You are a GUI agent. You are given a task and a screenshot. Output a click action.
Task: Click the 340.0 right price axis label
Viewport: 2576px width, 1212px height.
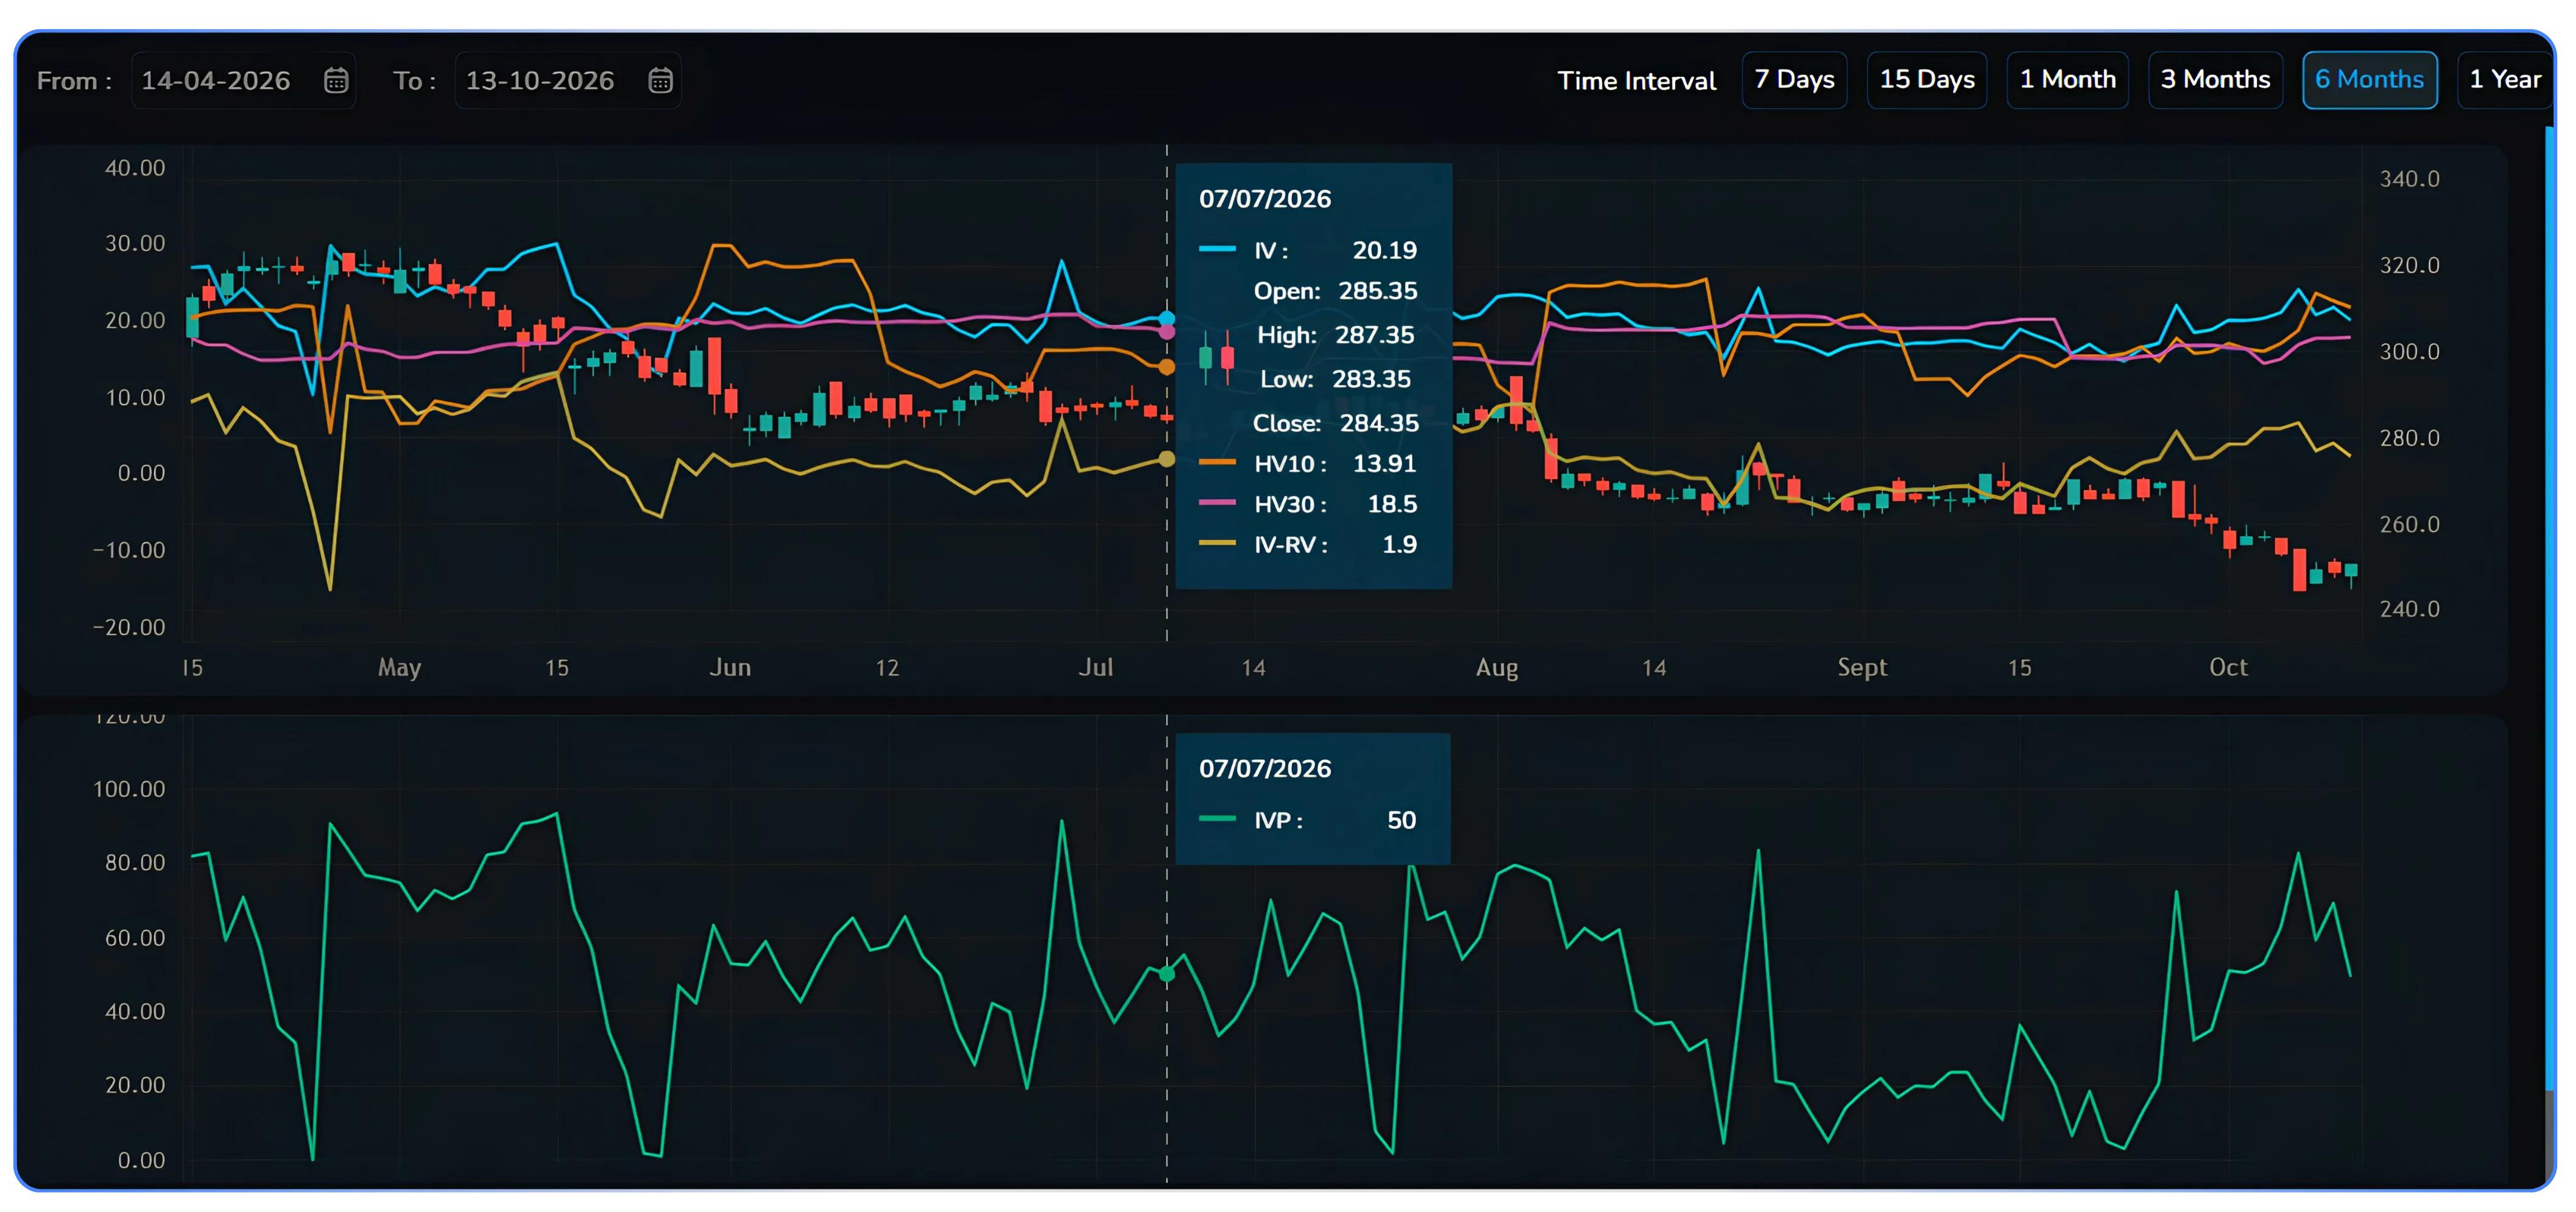[2409, 179]
